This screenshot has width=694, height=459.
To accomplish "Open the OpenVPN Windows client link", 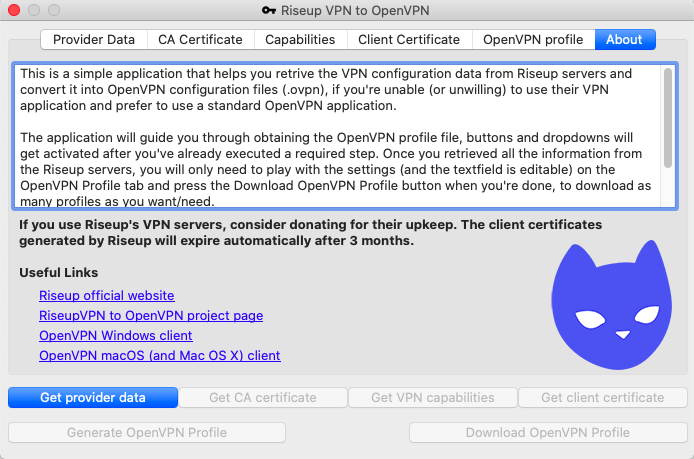I will pyautogui.click(x=116, y=336).
